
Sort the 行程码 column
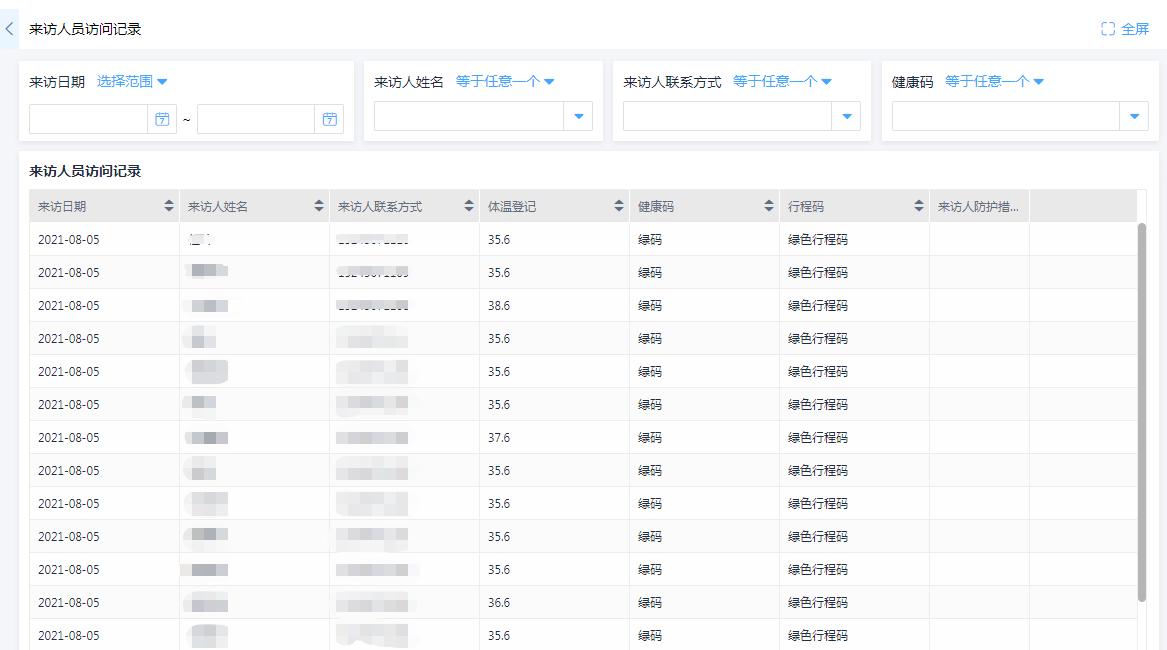920,204
